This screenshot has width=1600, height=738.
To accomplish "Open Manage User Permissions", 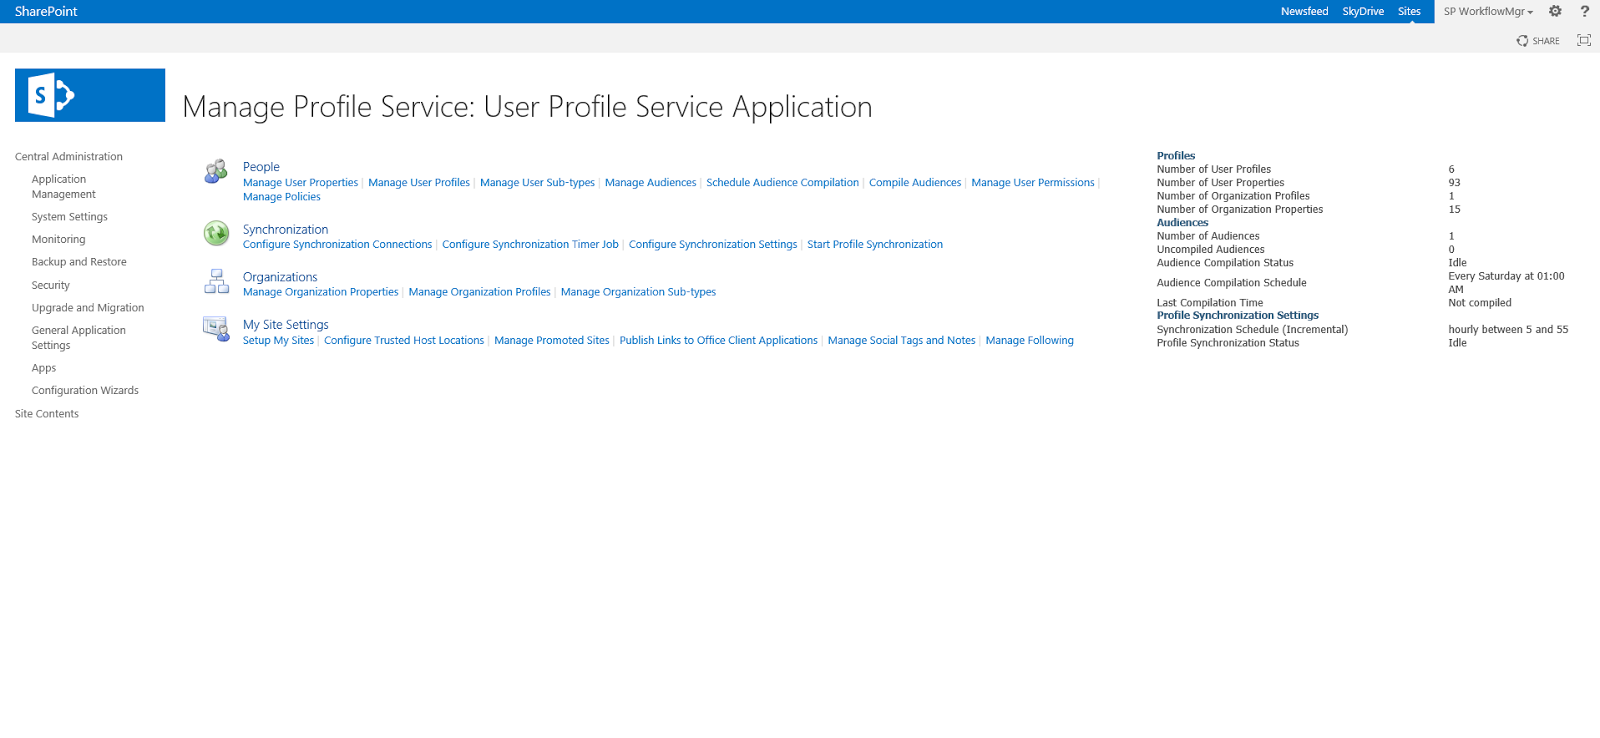I will [x=1033, y=183].
